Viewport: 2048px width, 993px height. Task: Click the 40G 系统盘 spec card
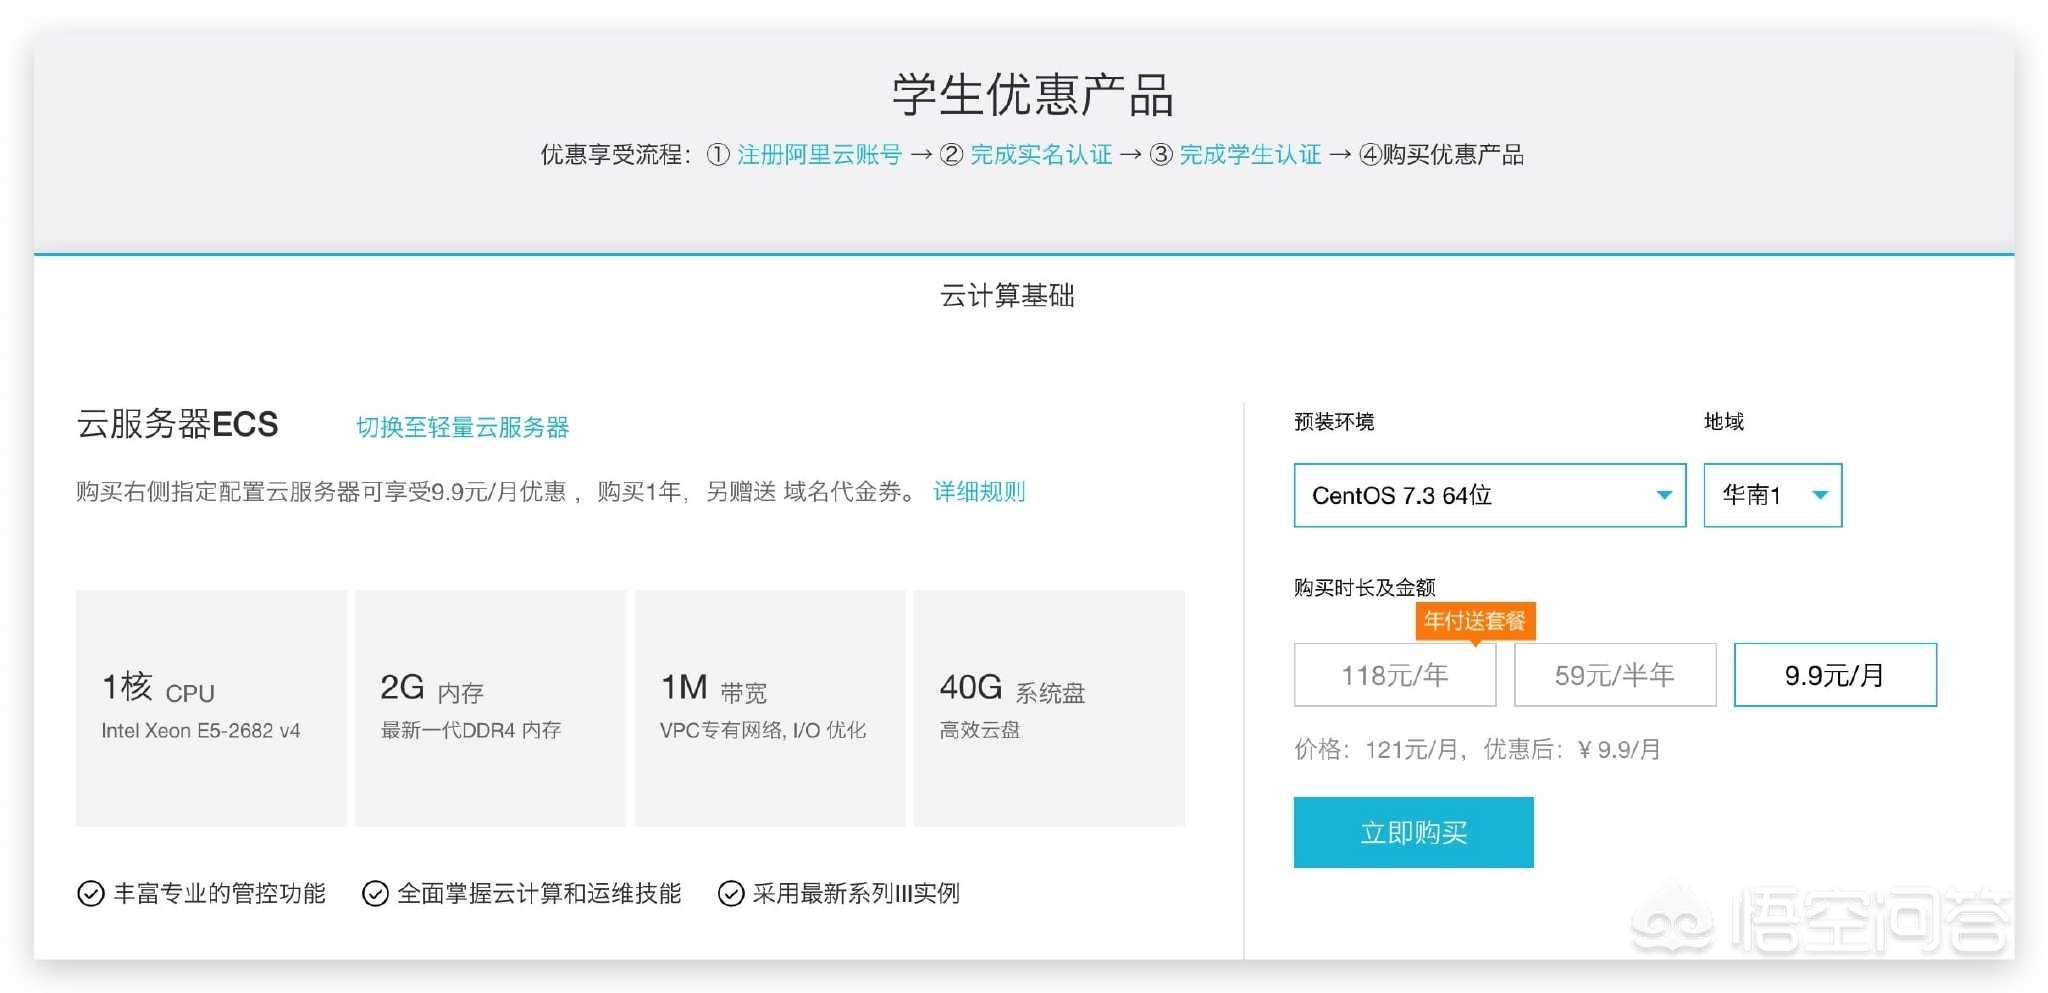coord(1049,708)
